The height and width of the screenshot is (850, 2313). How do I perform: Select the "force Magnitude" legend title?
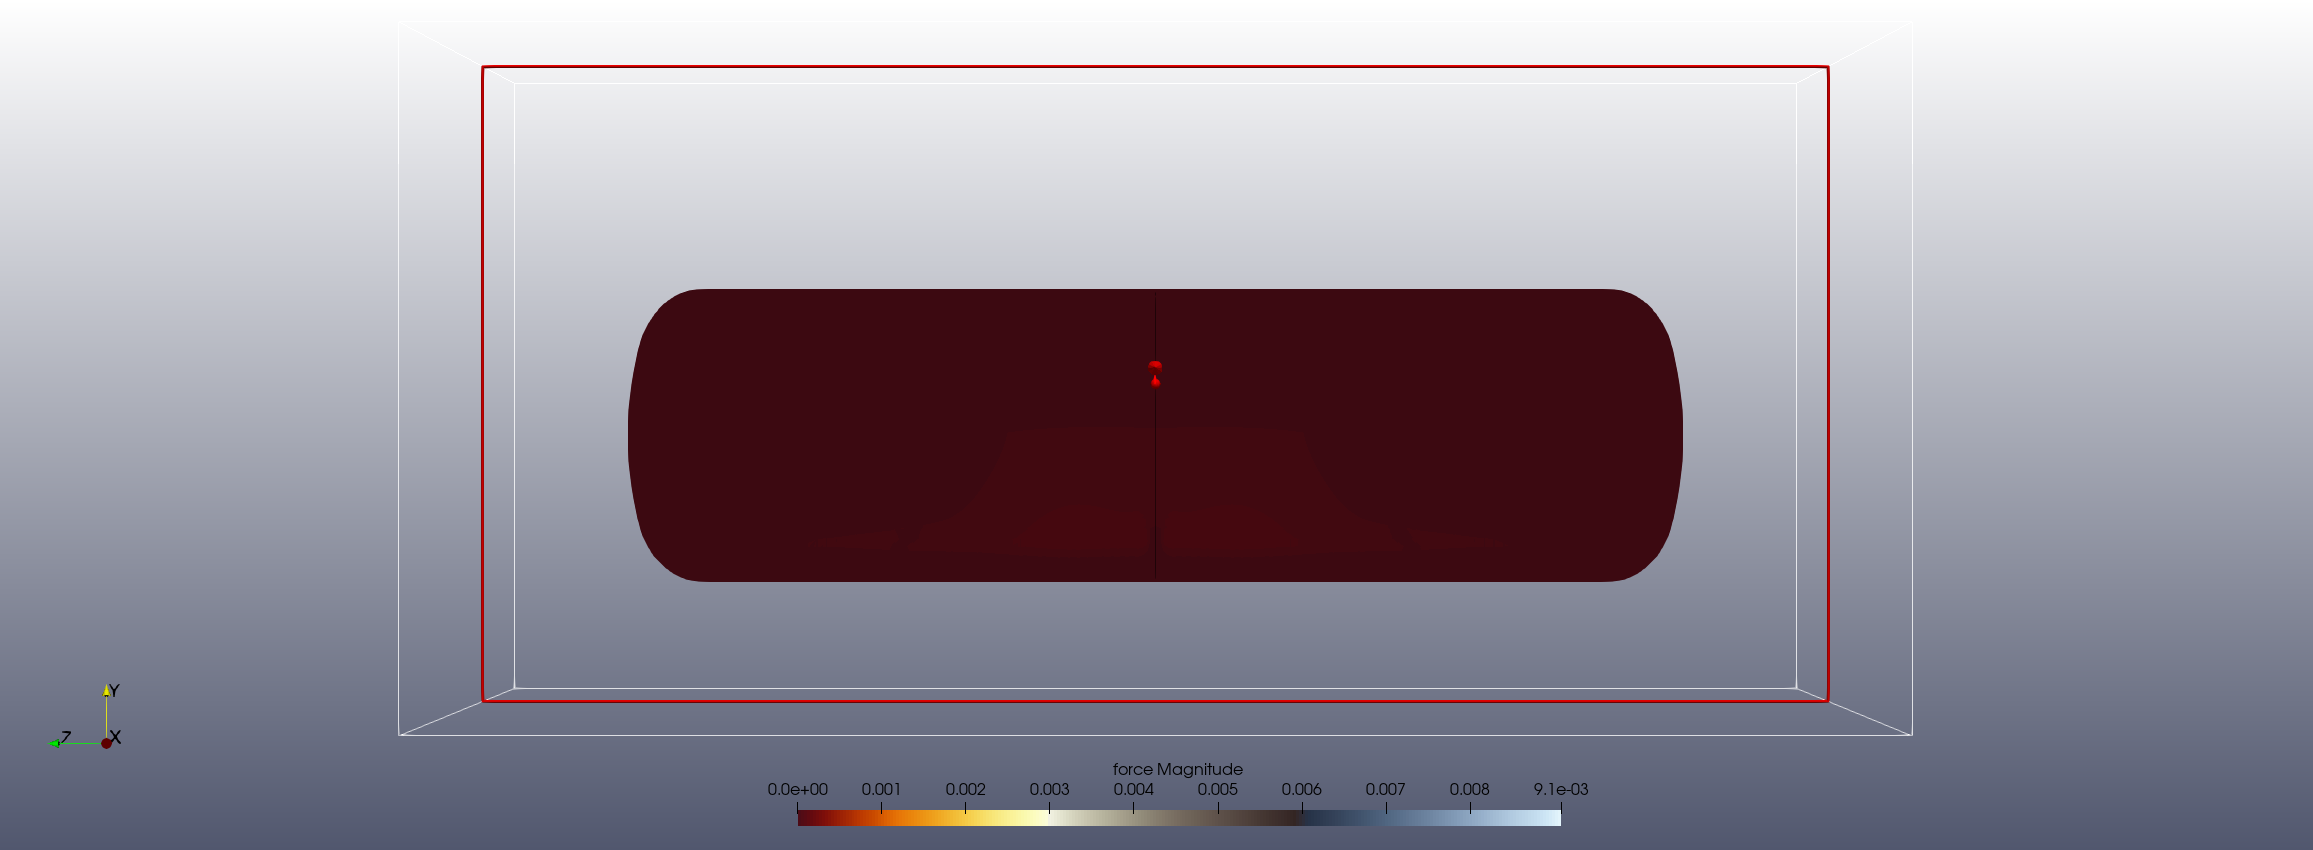click(x=1178, y=769)
